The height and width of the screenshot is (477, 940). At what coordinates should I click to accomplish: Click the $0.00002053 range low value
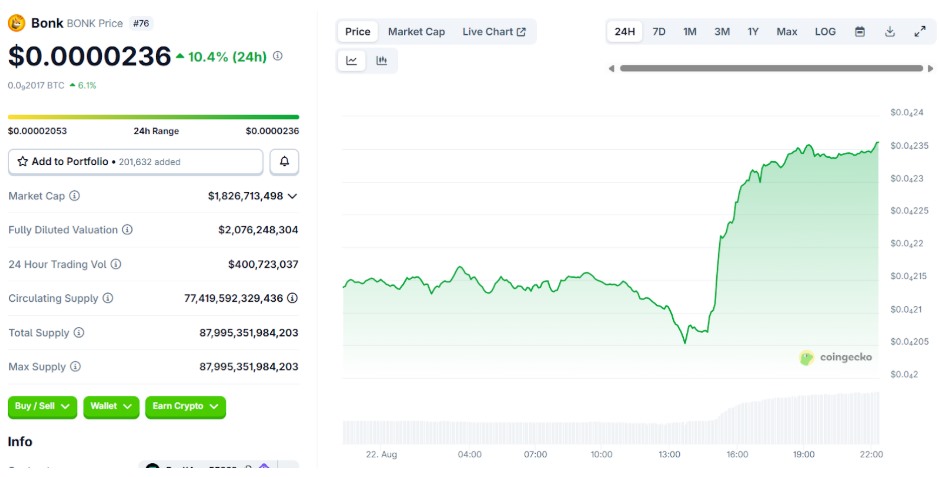37,131
